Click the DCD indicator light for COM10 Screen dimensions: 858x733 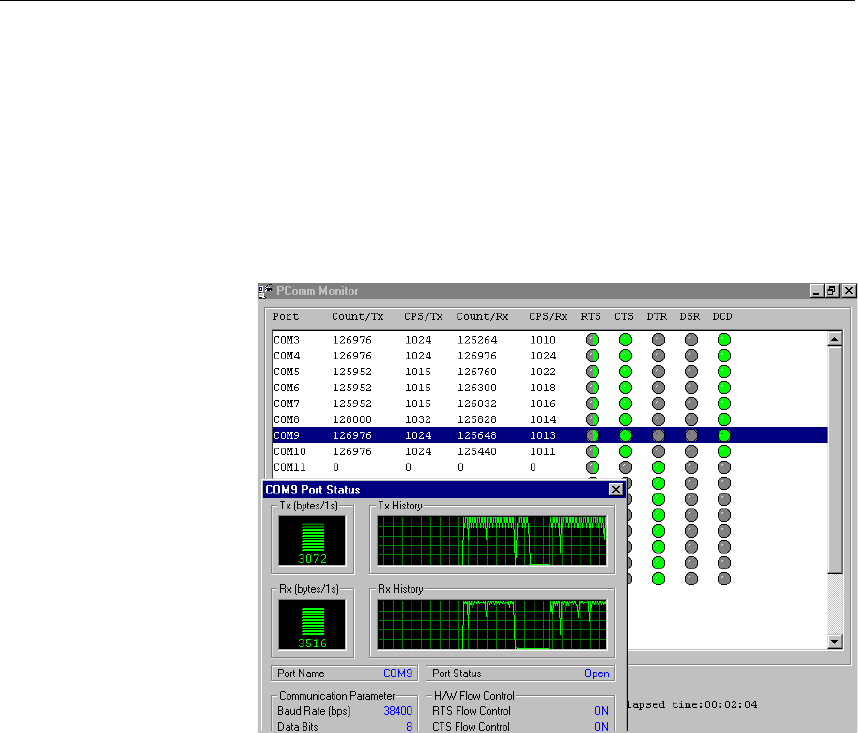[x=724, y=451]
